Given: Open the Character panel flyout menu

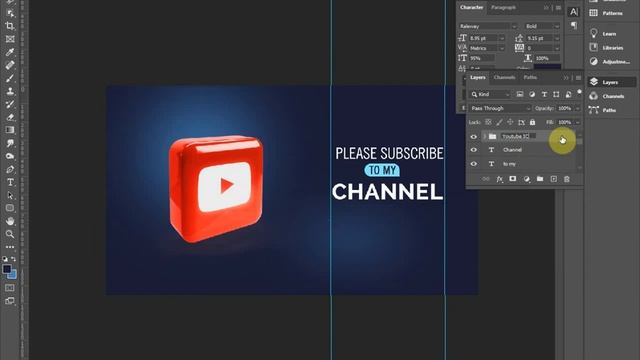Looking at the screenshot, I should click(x=558, y=8).
